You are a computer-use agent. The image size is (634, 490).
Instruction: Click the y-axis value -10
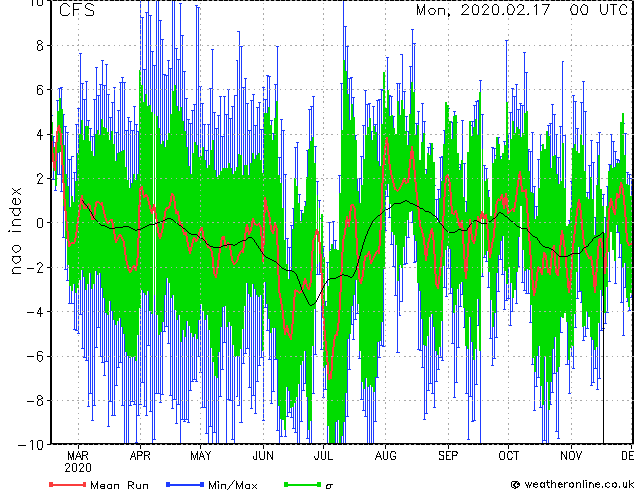tap(31, 444)
